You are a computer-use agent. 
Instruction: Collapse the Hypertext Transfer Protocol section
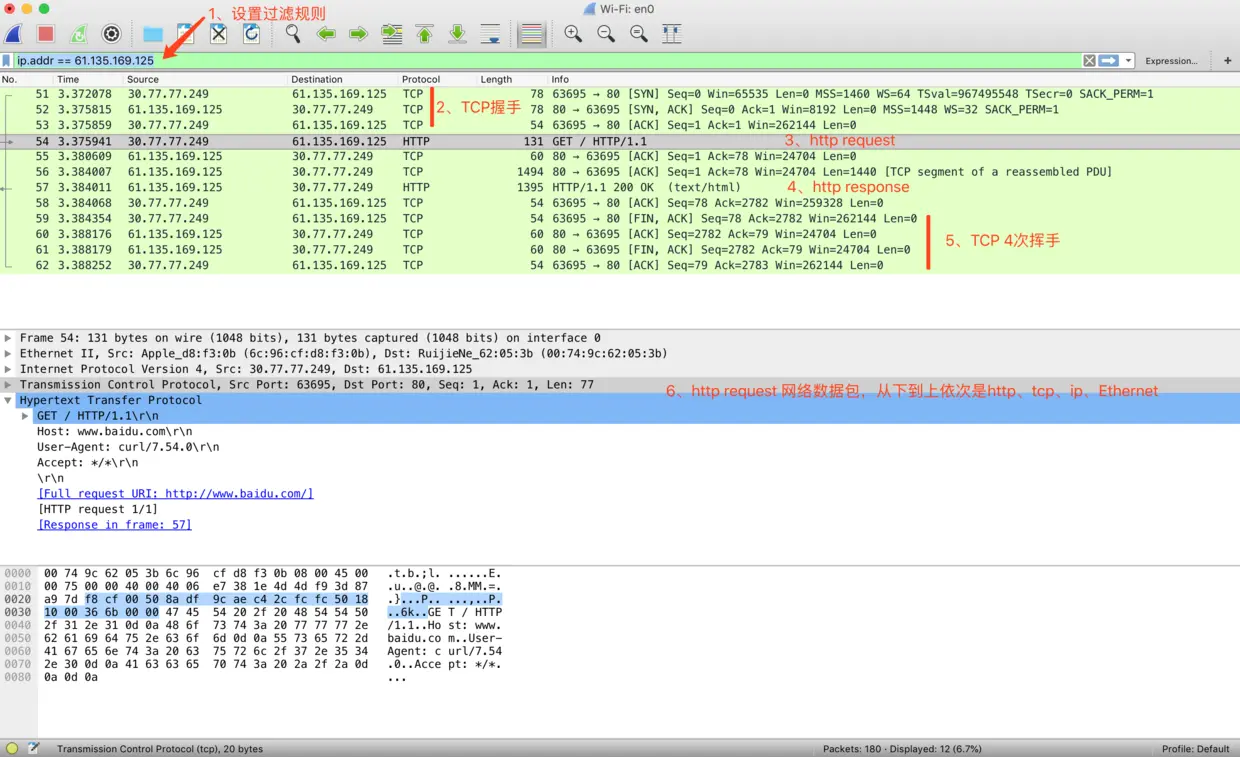click(9, 400)
